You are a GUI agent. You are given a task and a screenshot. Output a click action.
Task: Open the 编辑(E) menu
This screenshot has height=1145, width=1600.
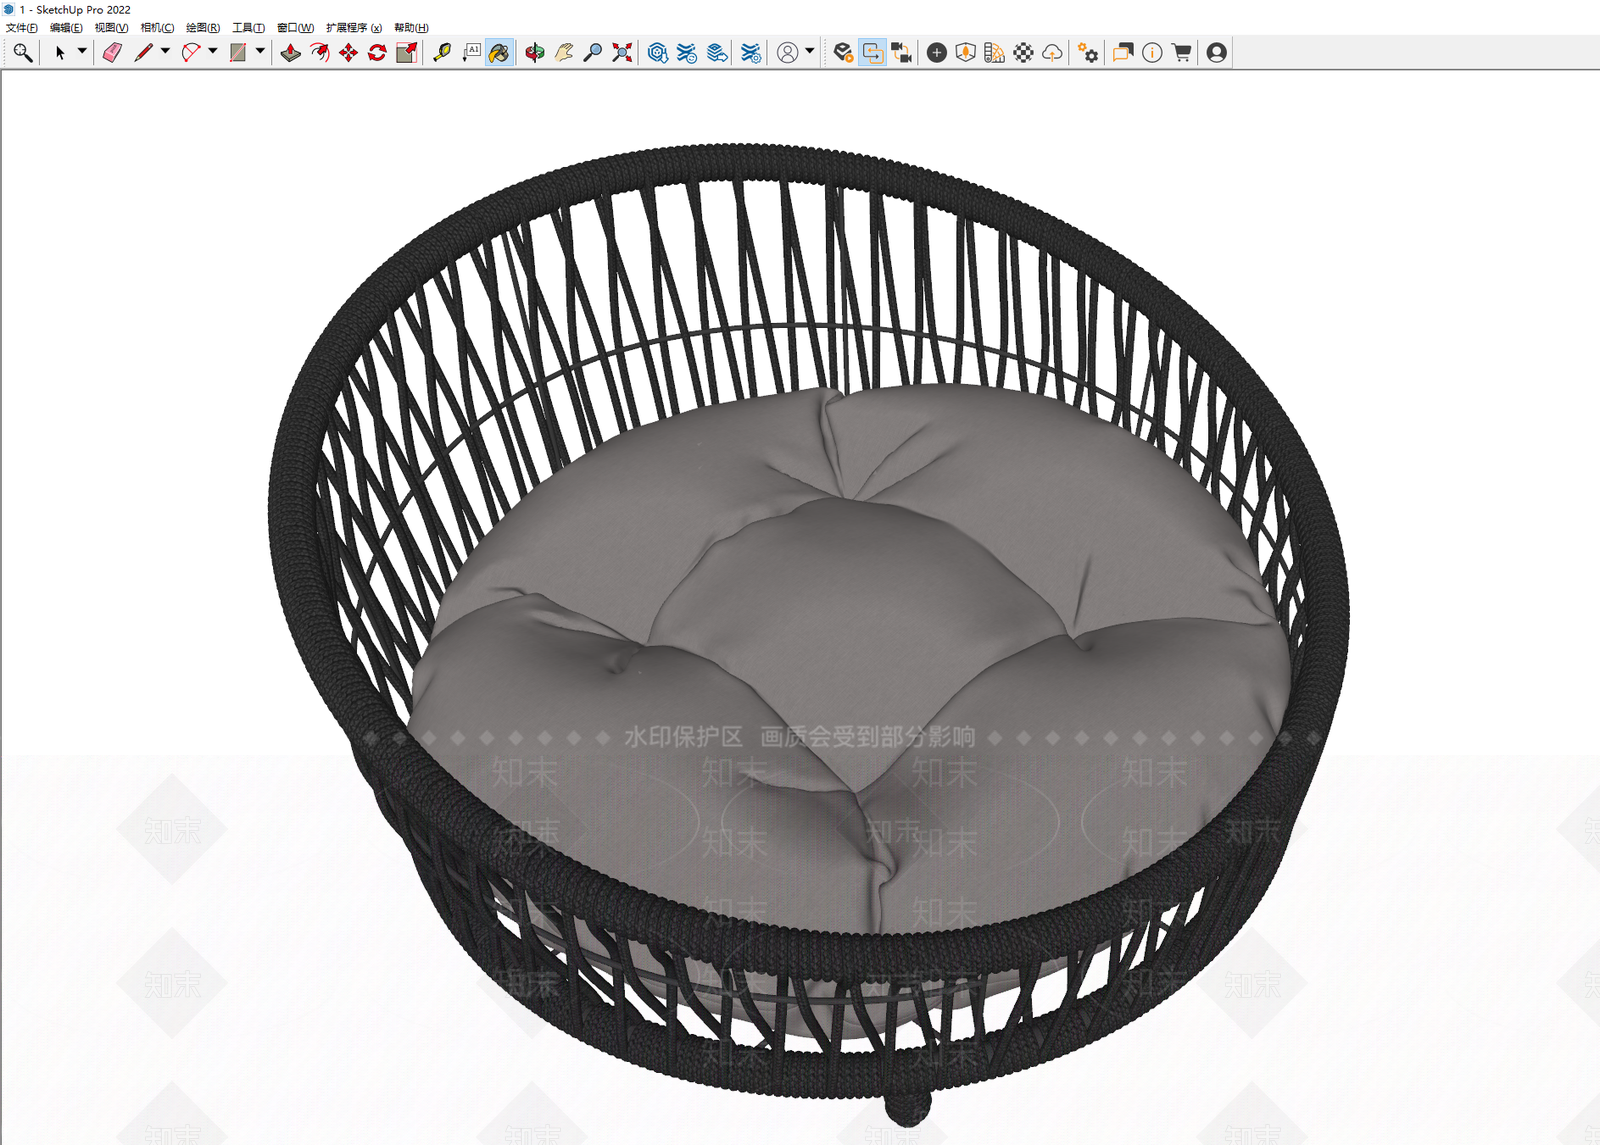[66, 28]
